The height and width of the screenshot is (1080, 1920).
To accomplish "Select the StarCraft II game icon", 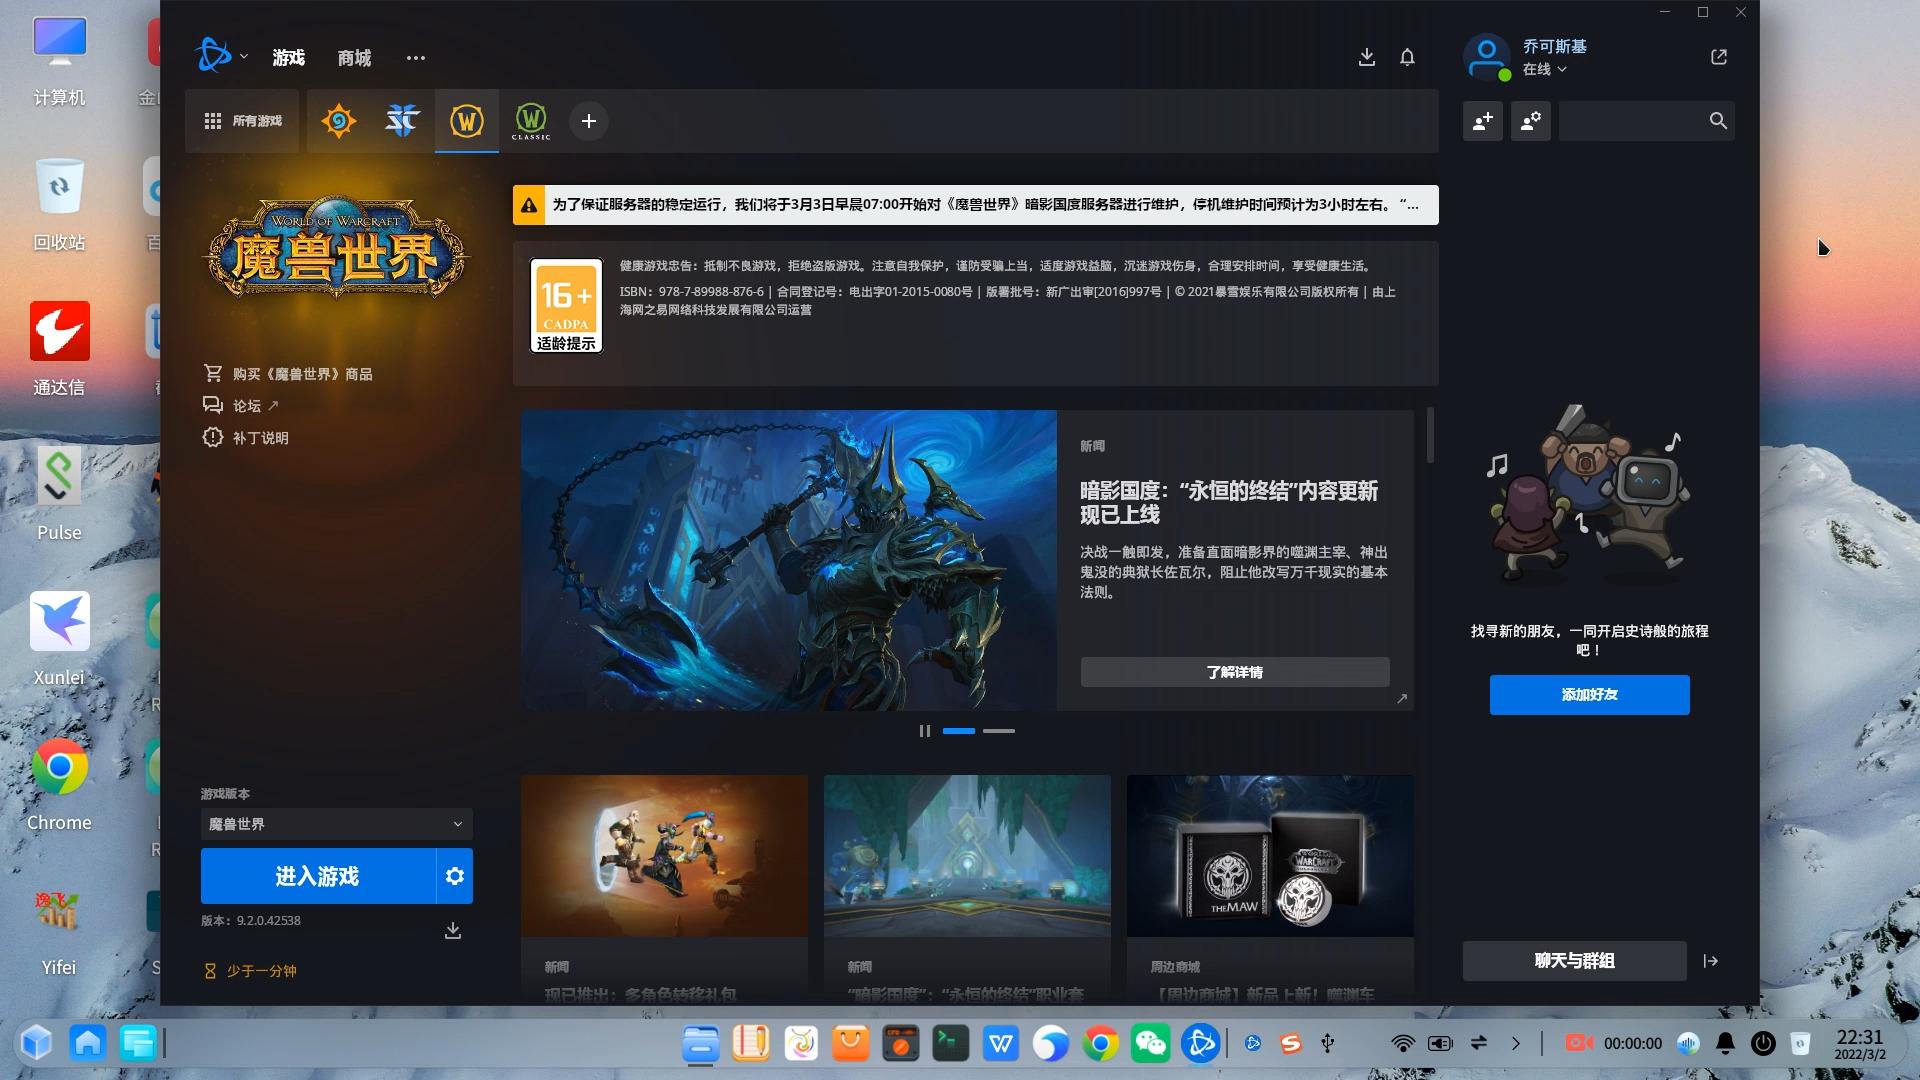I will coord(402,121).
